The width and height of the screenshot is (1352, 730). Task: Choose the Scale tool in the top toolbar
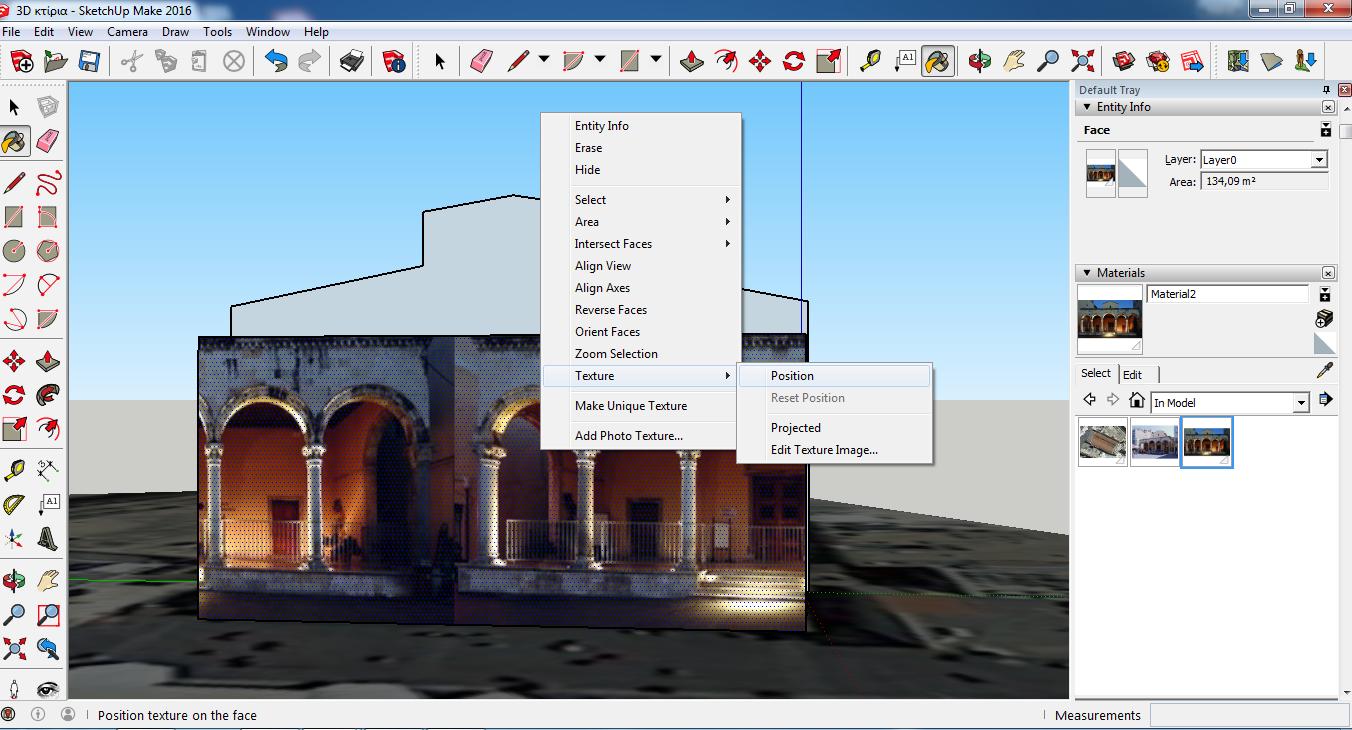click(x=828, y=61)
